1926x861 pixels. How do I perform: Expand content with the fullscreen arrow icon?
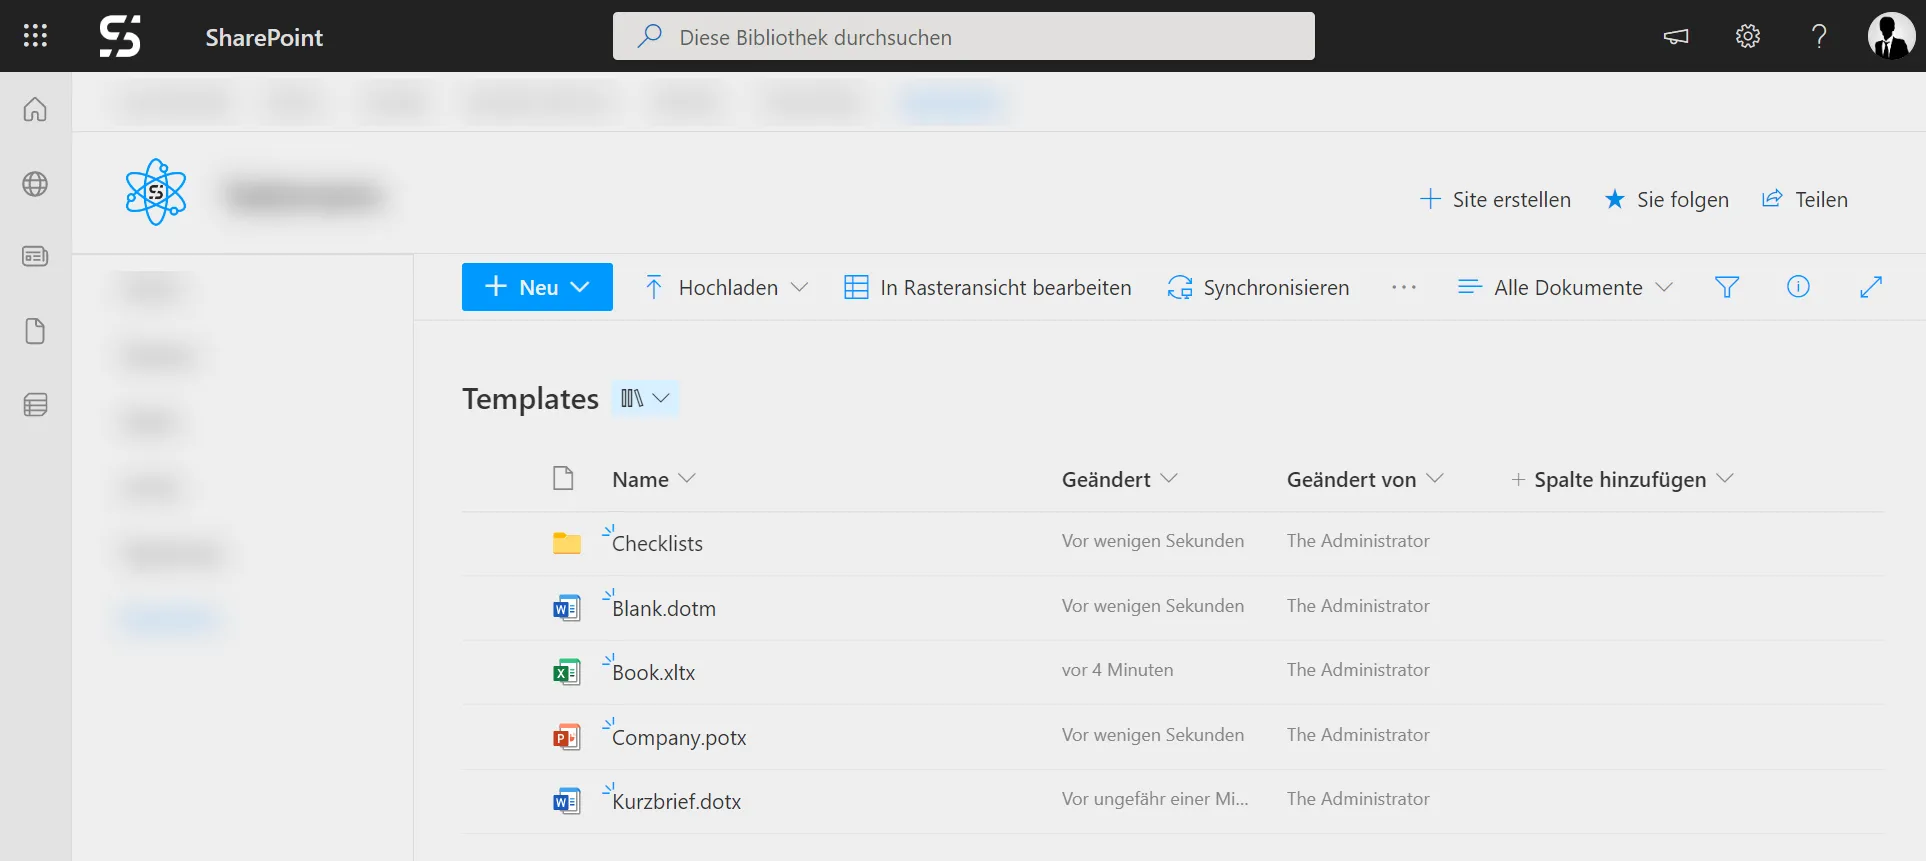click(1871, 287)
